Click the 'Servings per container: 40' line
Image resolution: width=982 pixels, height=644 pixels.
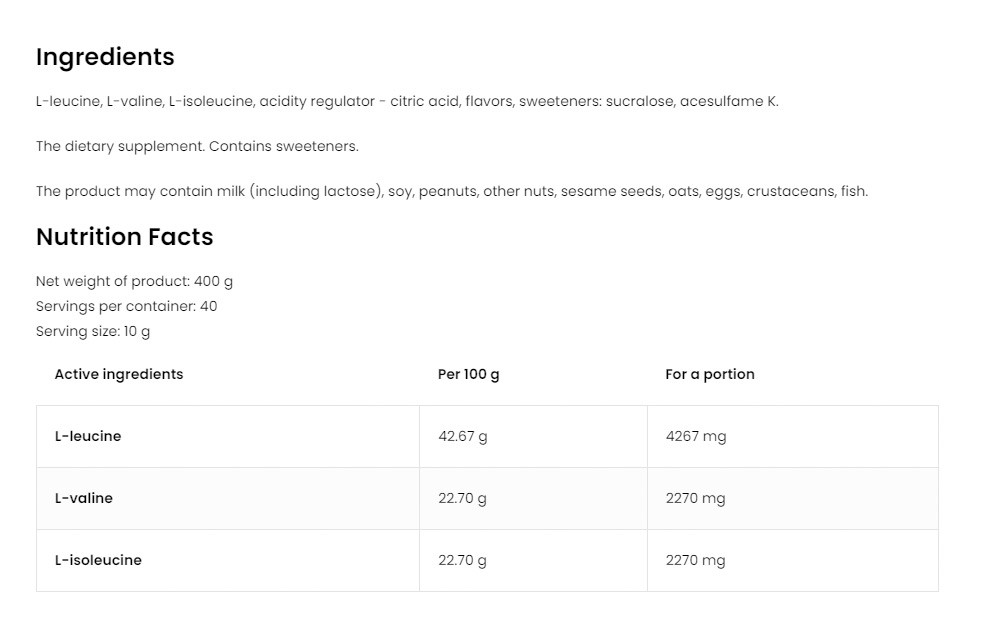tap(126, 306)
